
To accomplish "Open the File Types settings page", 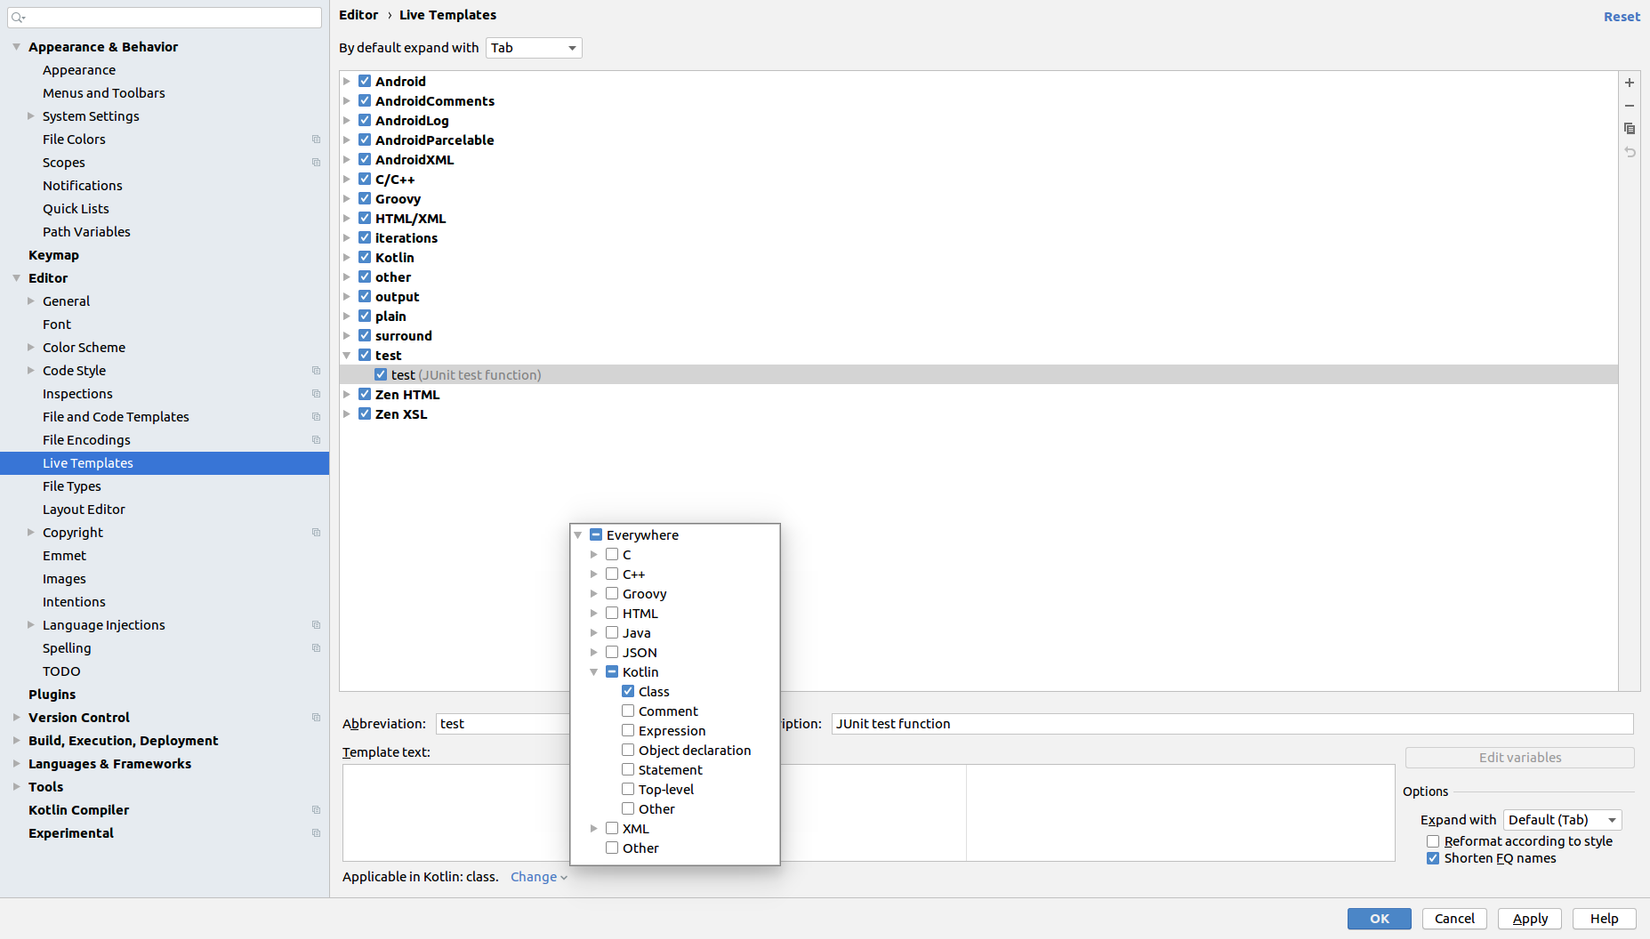I will [x=72, y=486].
